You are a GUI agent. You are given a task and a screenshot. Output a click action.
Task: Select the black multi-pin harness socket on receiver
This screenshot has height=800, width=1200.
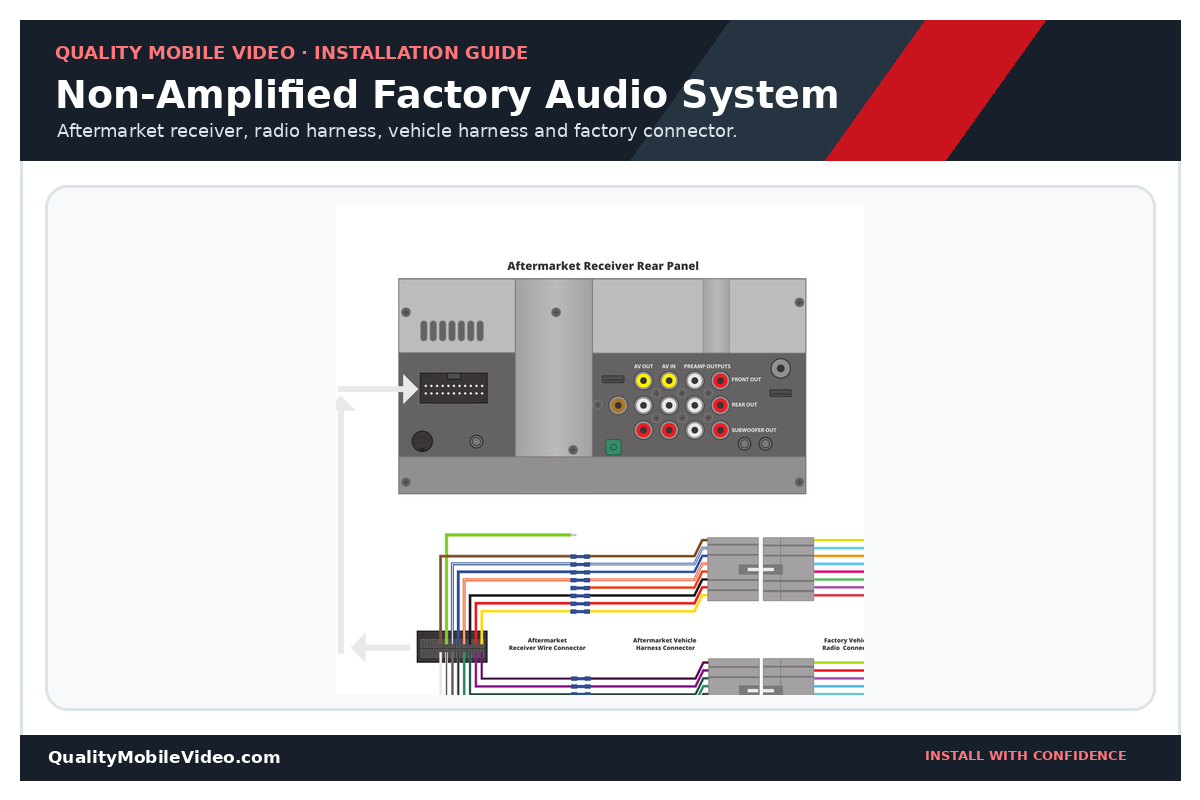(x=454, y=388)
